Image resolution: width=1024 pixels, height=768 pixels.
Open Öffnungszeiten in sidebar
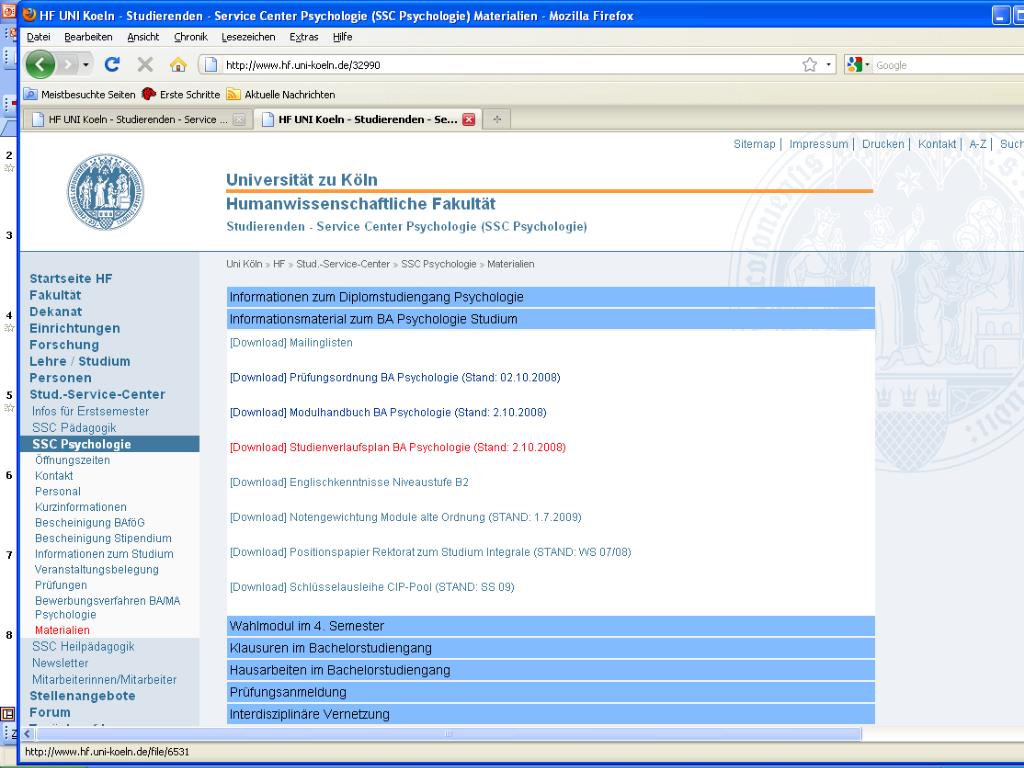coord(72,460)
